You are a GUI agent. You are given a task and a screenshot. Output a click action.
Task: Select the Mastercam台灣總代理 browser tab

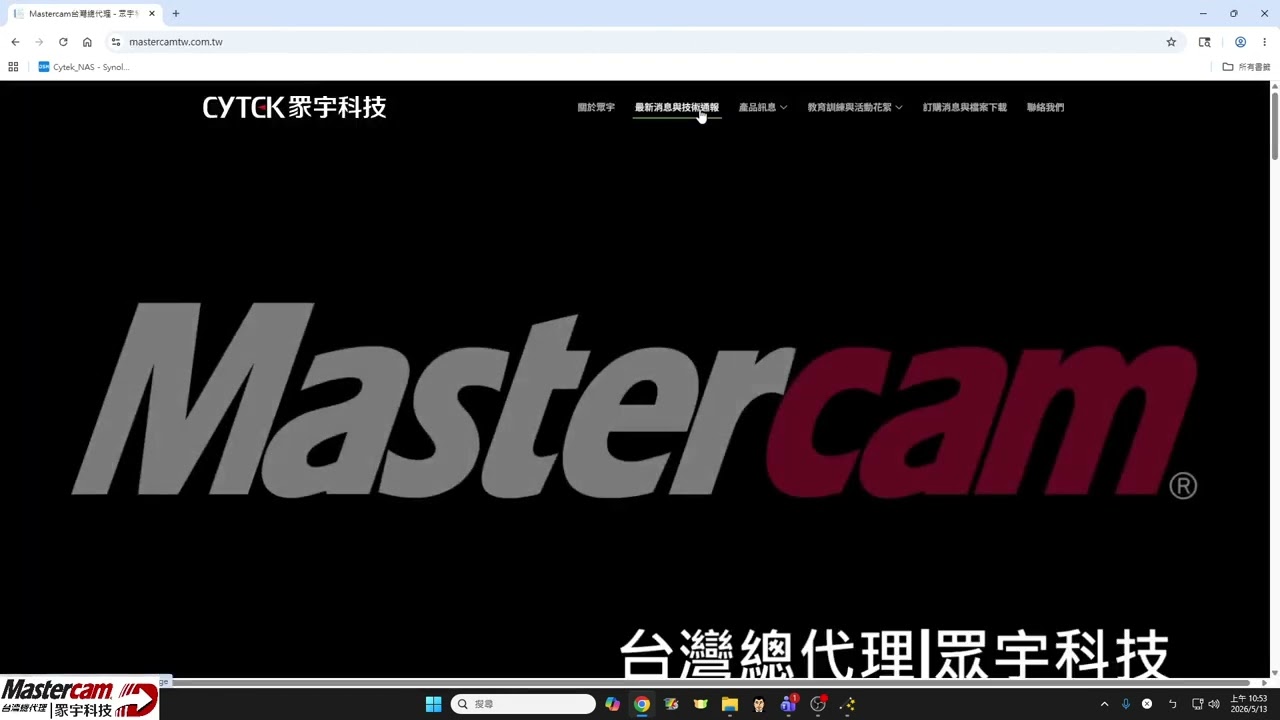pos(84,14)
